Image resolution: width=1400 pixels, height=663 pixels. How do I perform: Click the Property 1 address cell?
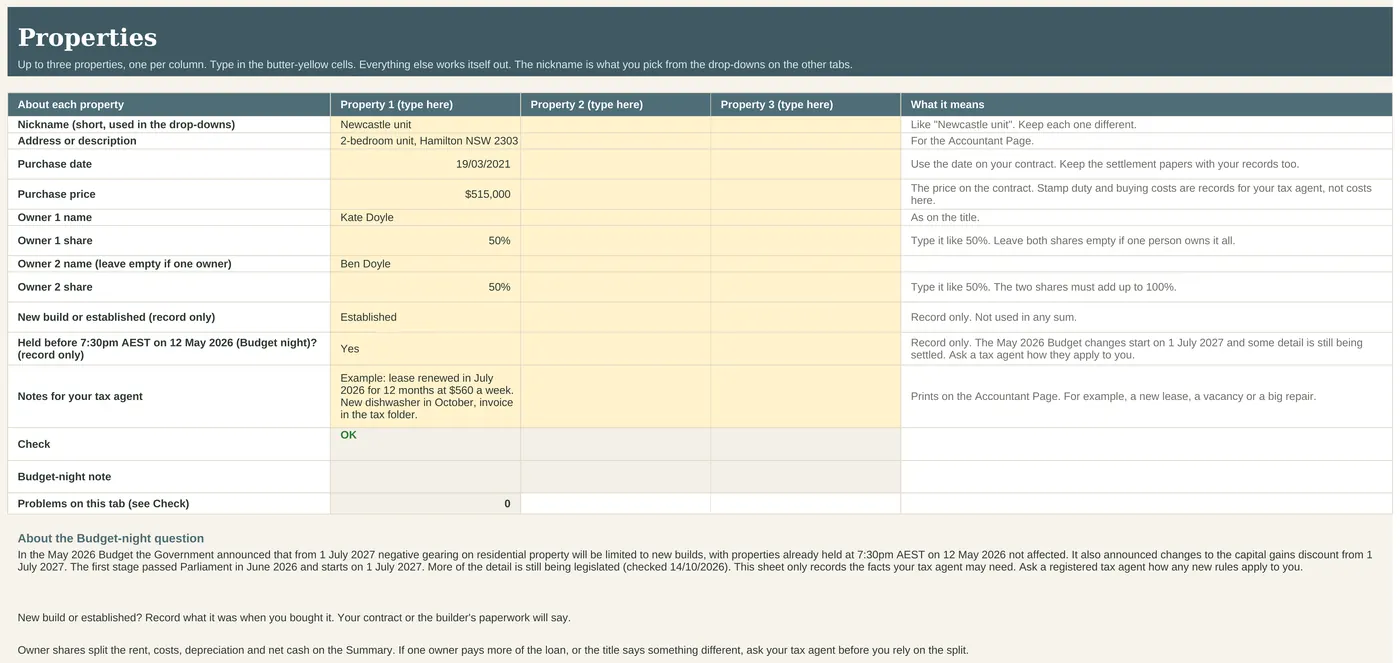(425, 141)
